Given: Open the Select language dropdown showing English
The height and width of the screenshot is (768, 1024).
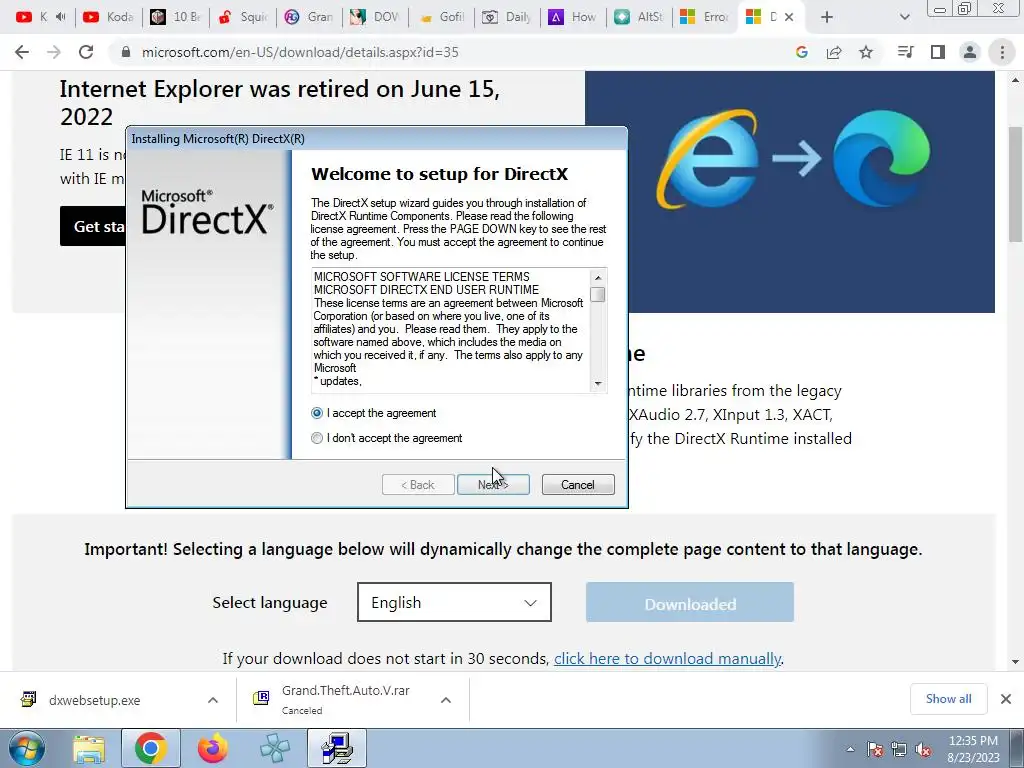Looking at the screenshot, I should pyautogui.click(x=455, y=602).
